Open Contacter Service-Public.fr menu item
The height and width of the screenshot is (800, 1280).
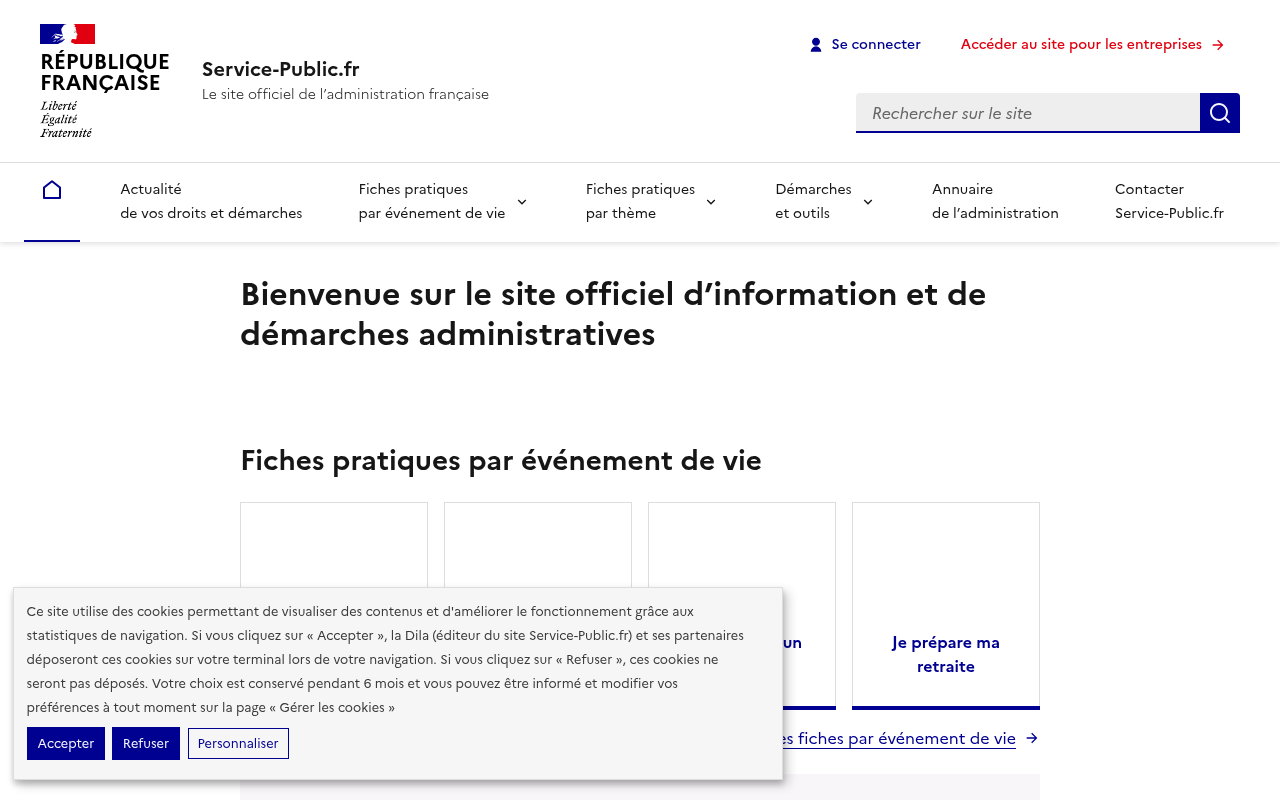[1169, 201]
